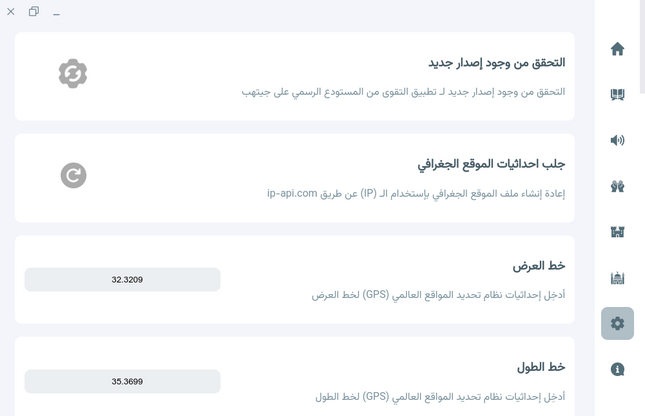The image size is (645, 416).
Task: Open the info about page
Action: pos(617,369)
